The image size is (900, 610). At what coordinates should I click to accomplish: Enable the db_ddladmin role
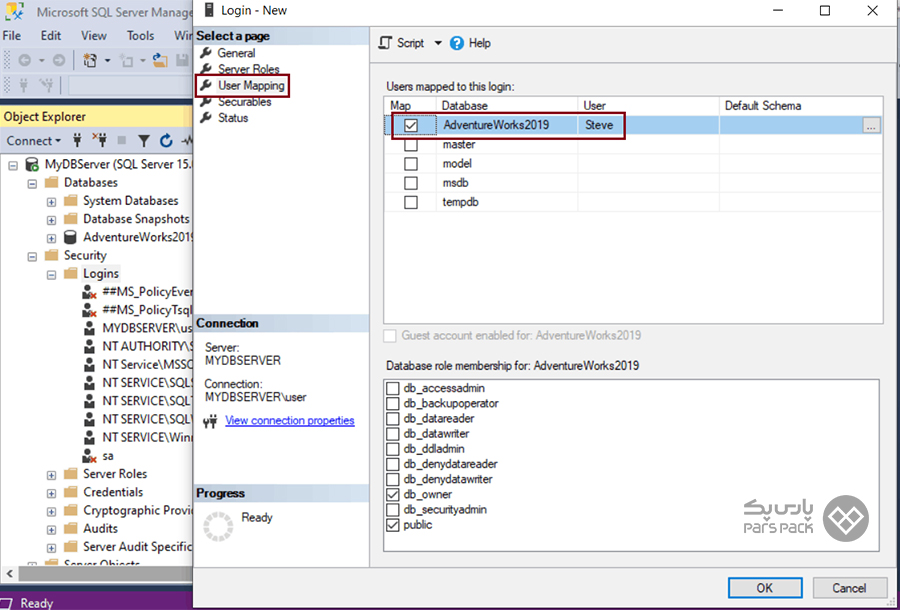click(x=393, y=449)
